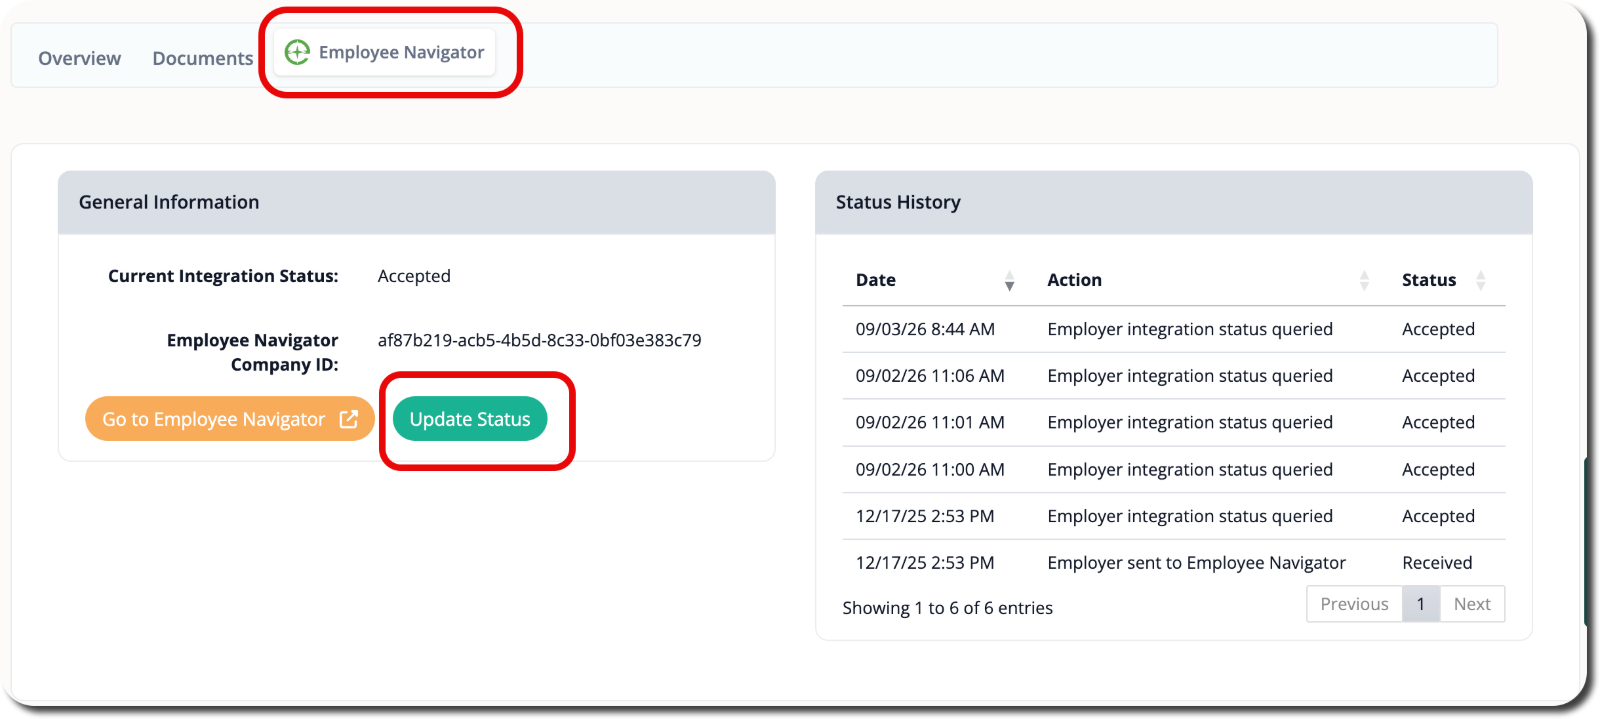Click the 12/17/25 2:53 PM queried row action
This screenshot has height=719, width=1600.
(1190, 516)
